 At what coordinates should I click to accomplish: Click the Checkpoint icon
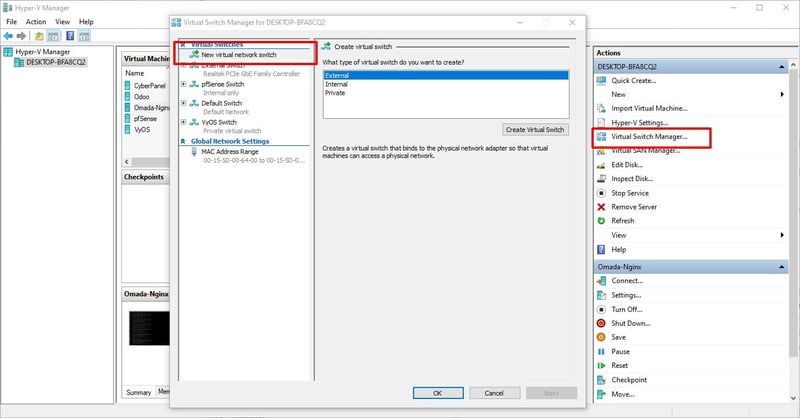601,380
